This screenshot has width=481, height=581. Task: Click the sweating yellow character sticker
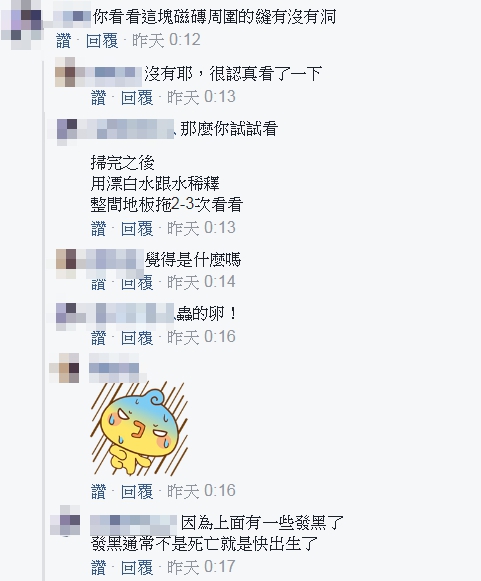(x=139, y=429)
